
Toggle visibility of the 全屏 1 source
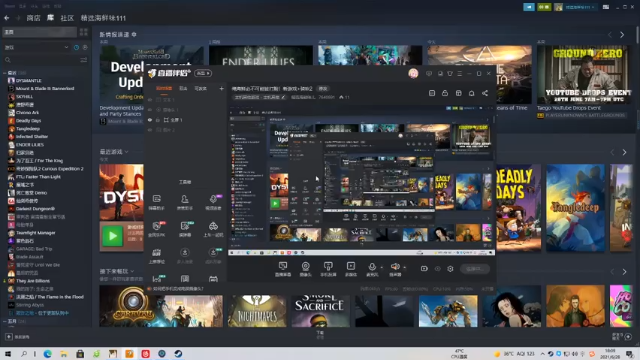tap(150, 120)
